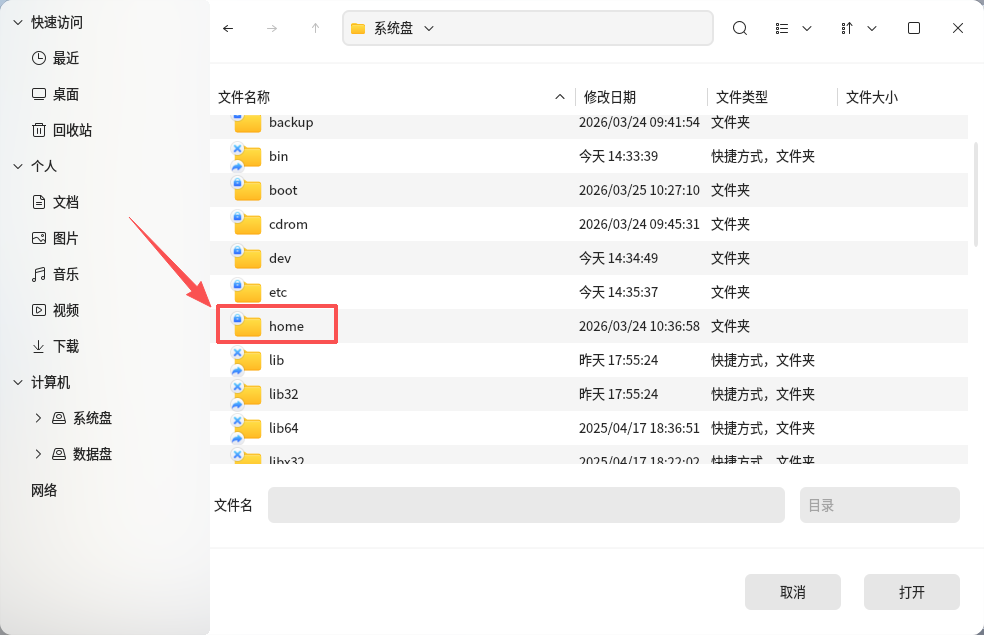Viewport: 984px width, 635px height.
Task: Click the Open (打开) button
Action: 911,592
